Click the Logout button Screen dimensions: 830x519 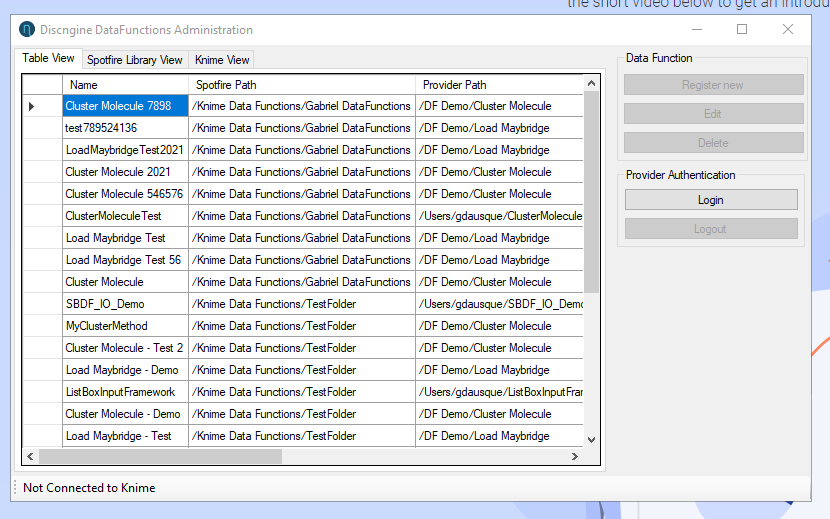(x=711, y=229)
